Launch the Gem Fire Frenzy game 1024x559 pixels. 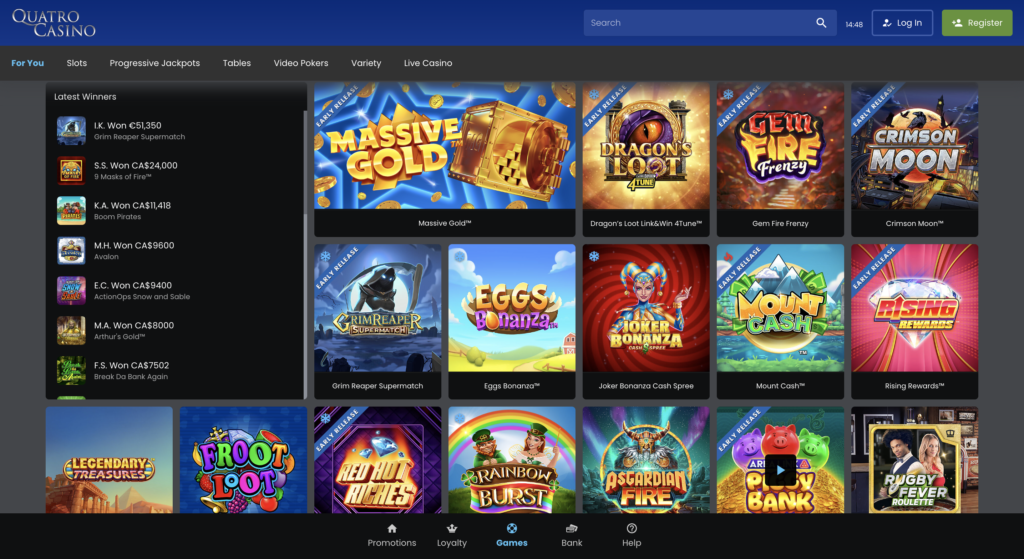tap(780, 159)
